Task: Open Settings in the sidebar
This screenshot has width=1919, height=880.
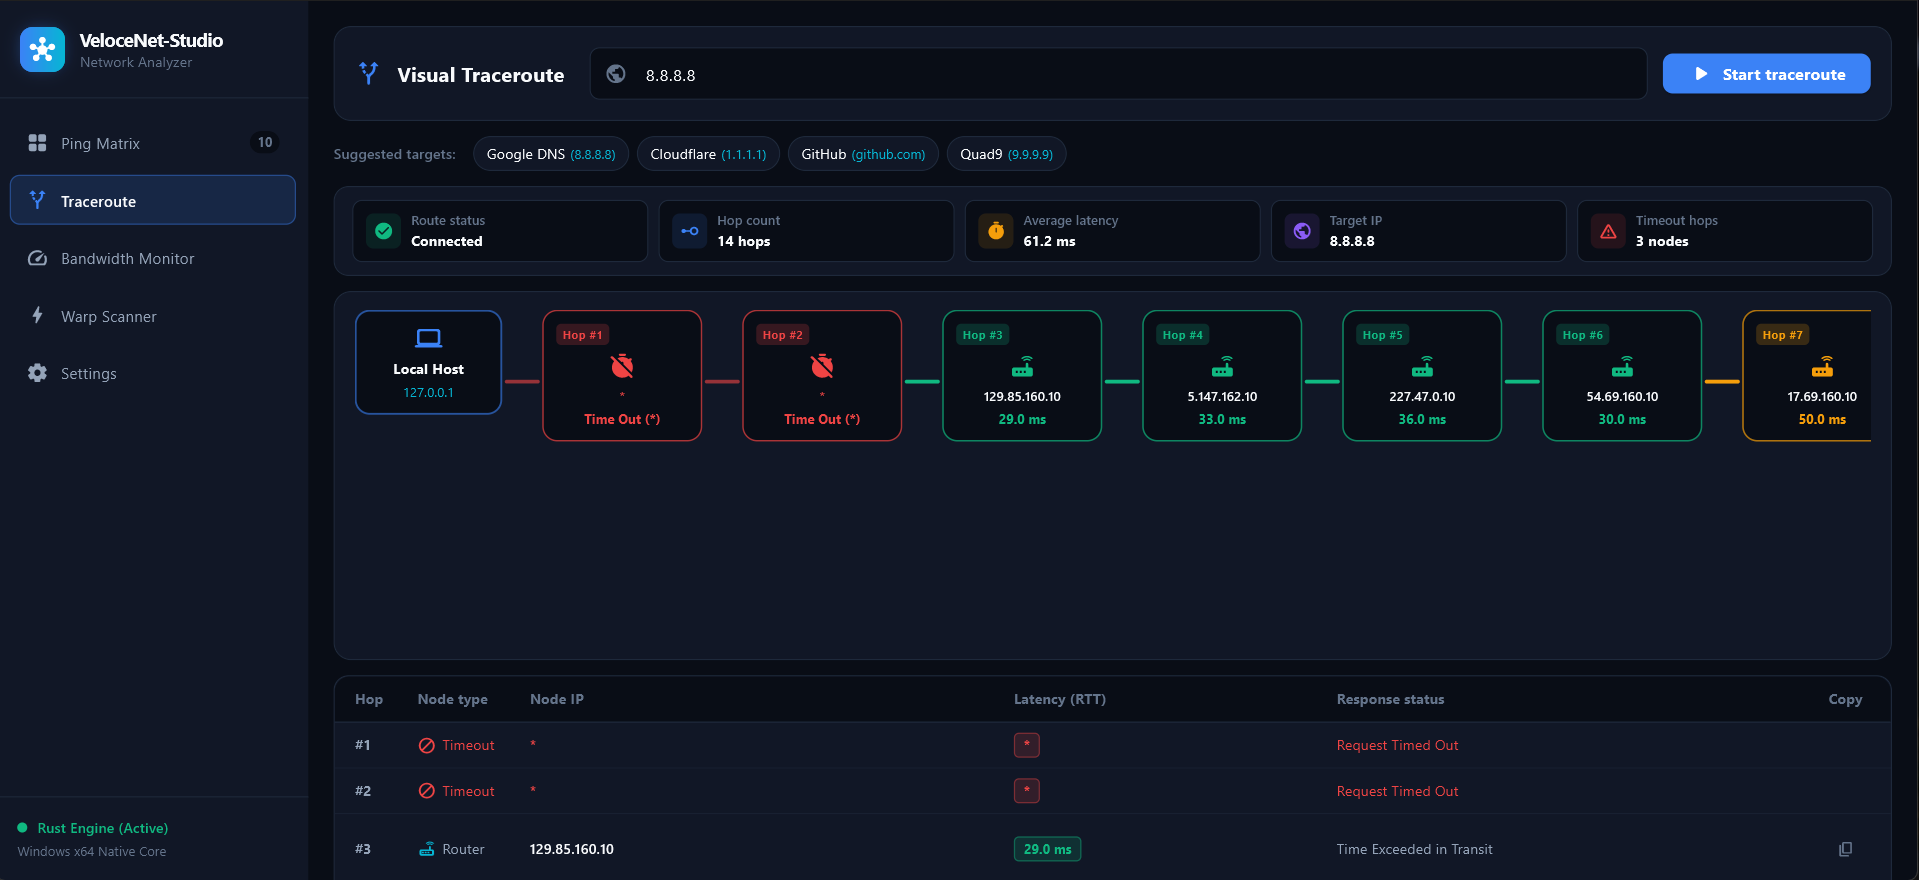Action: 152,373
